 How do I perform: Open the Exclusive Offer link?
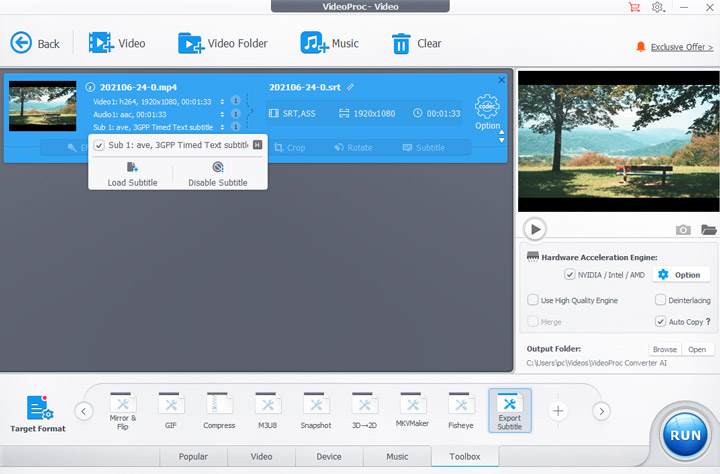(x=682, y=47)
